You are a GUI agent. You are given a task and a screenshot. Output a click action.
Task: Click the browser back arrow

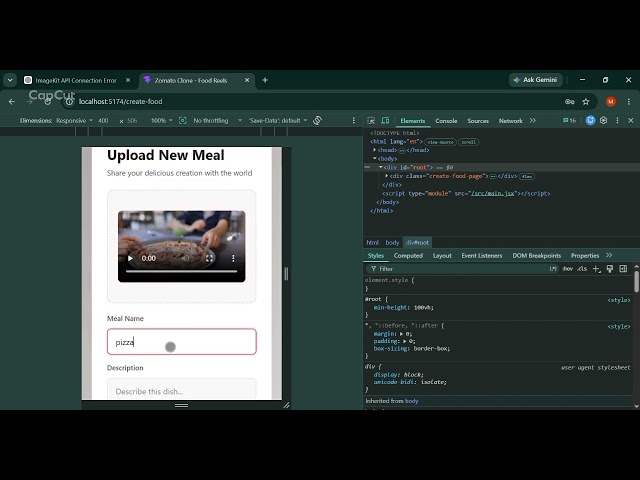(12, 102)
